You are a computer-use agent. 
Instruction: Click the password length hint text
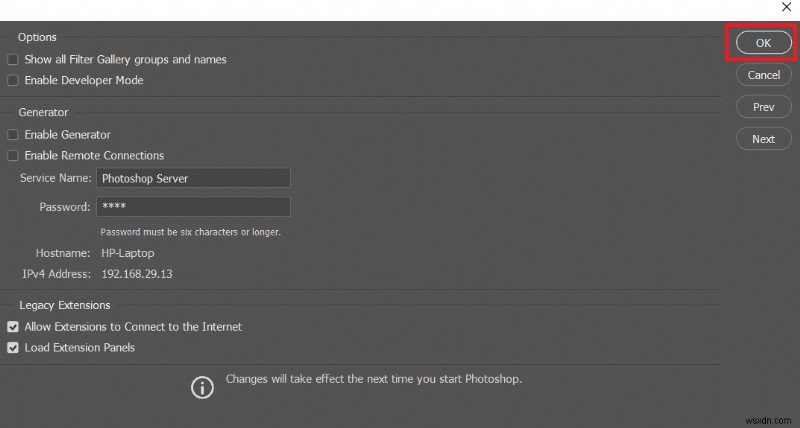(191, 232)
